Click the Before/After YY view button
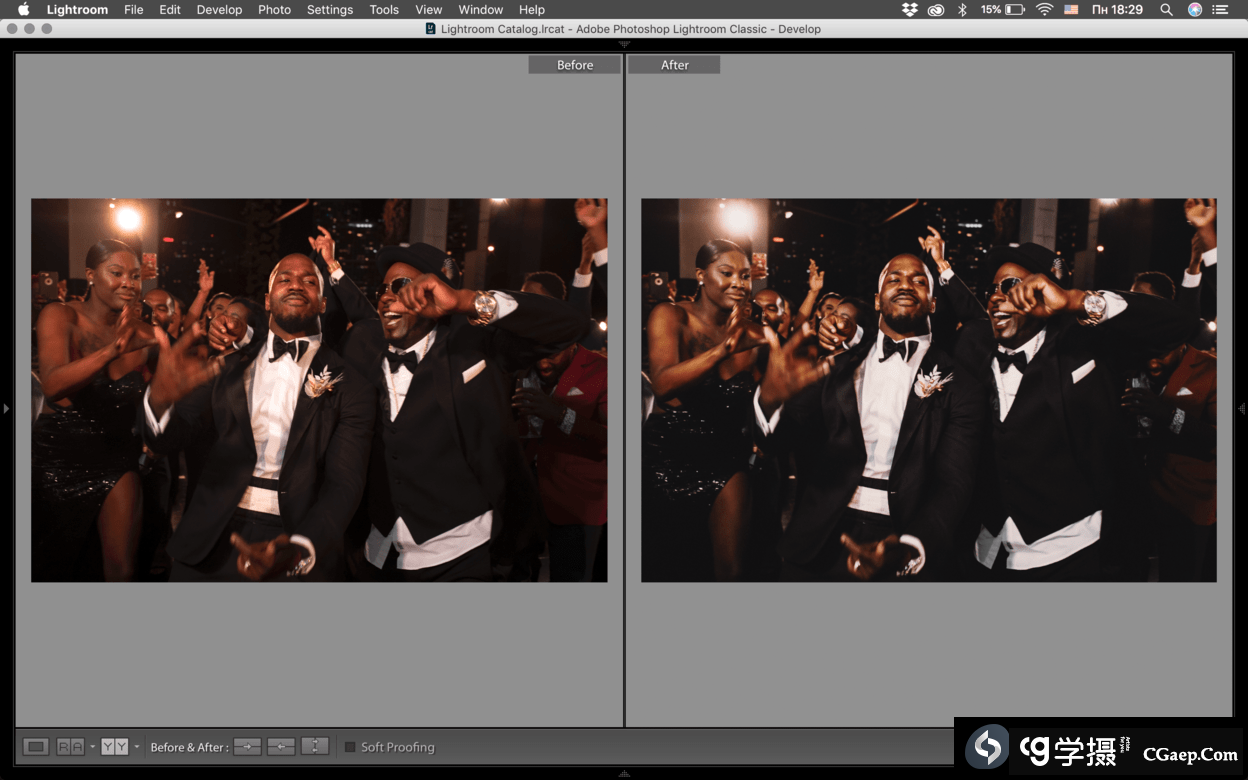1248x780 pixels. click(114, 747)
